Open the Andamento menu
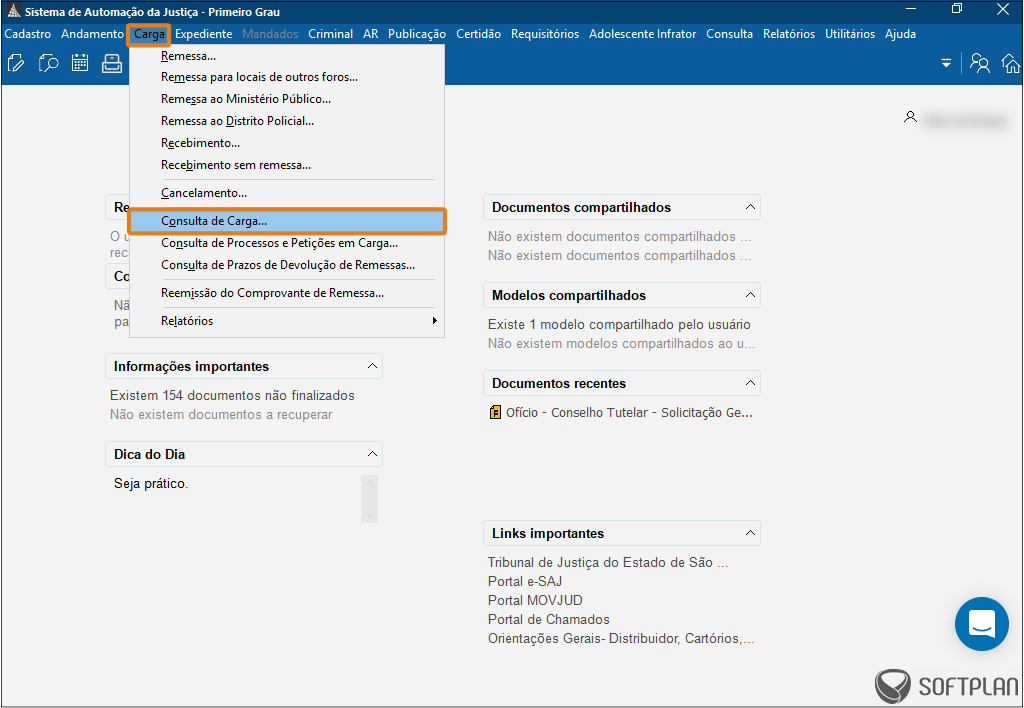The image size is (1024, 708). pyautogui.click(x=92, y=34)
